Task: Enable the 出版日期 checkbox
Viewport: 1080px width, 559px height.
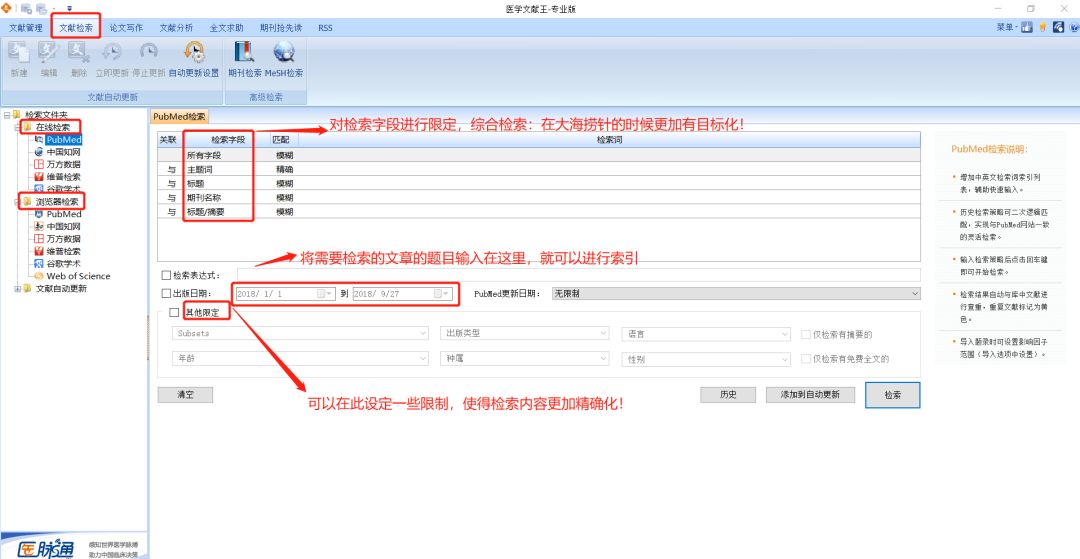Action: pos(166,293)
